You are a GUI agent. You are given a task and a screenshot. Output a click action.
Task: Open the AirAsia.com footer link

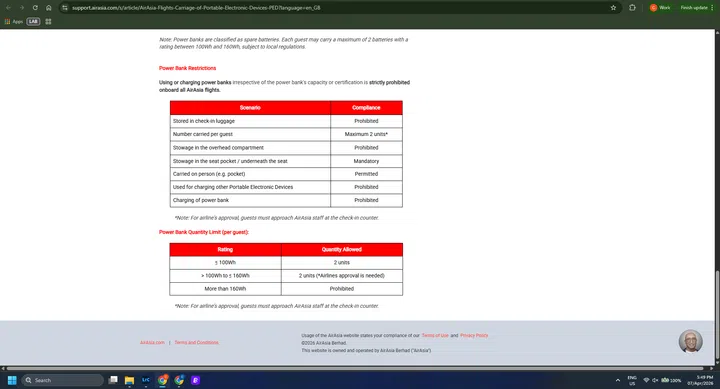coord(152,343)
